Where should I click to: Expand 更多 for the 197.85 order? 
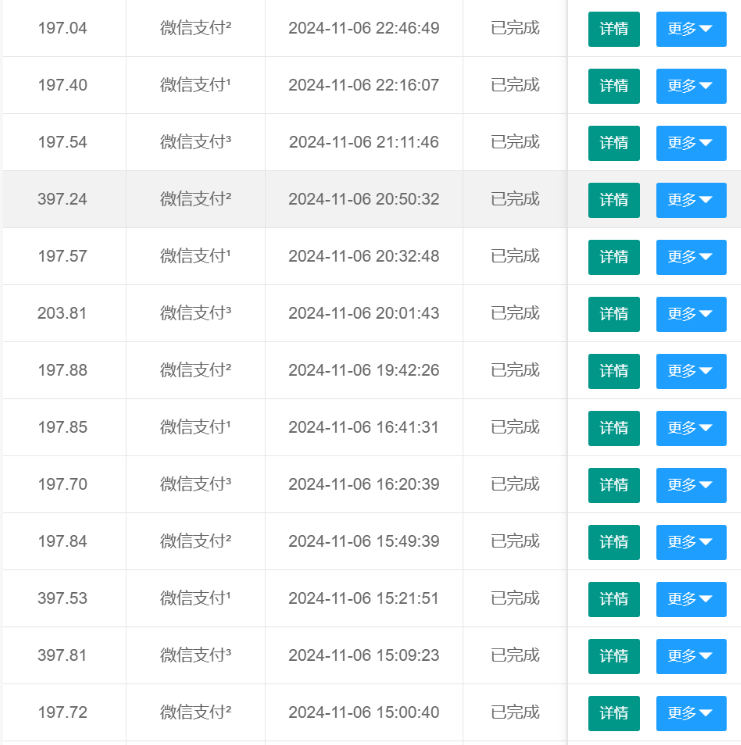690,428
